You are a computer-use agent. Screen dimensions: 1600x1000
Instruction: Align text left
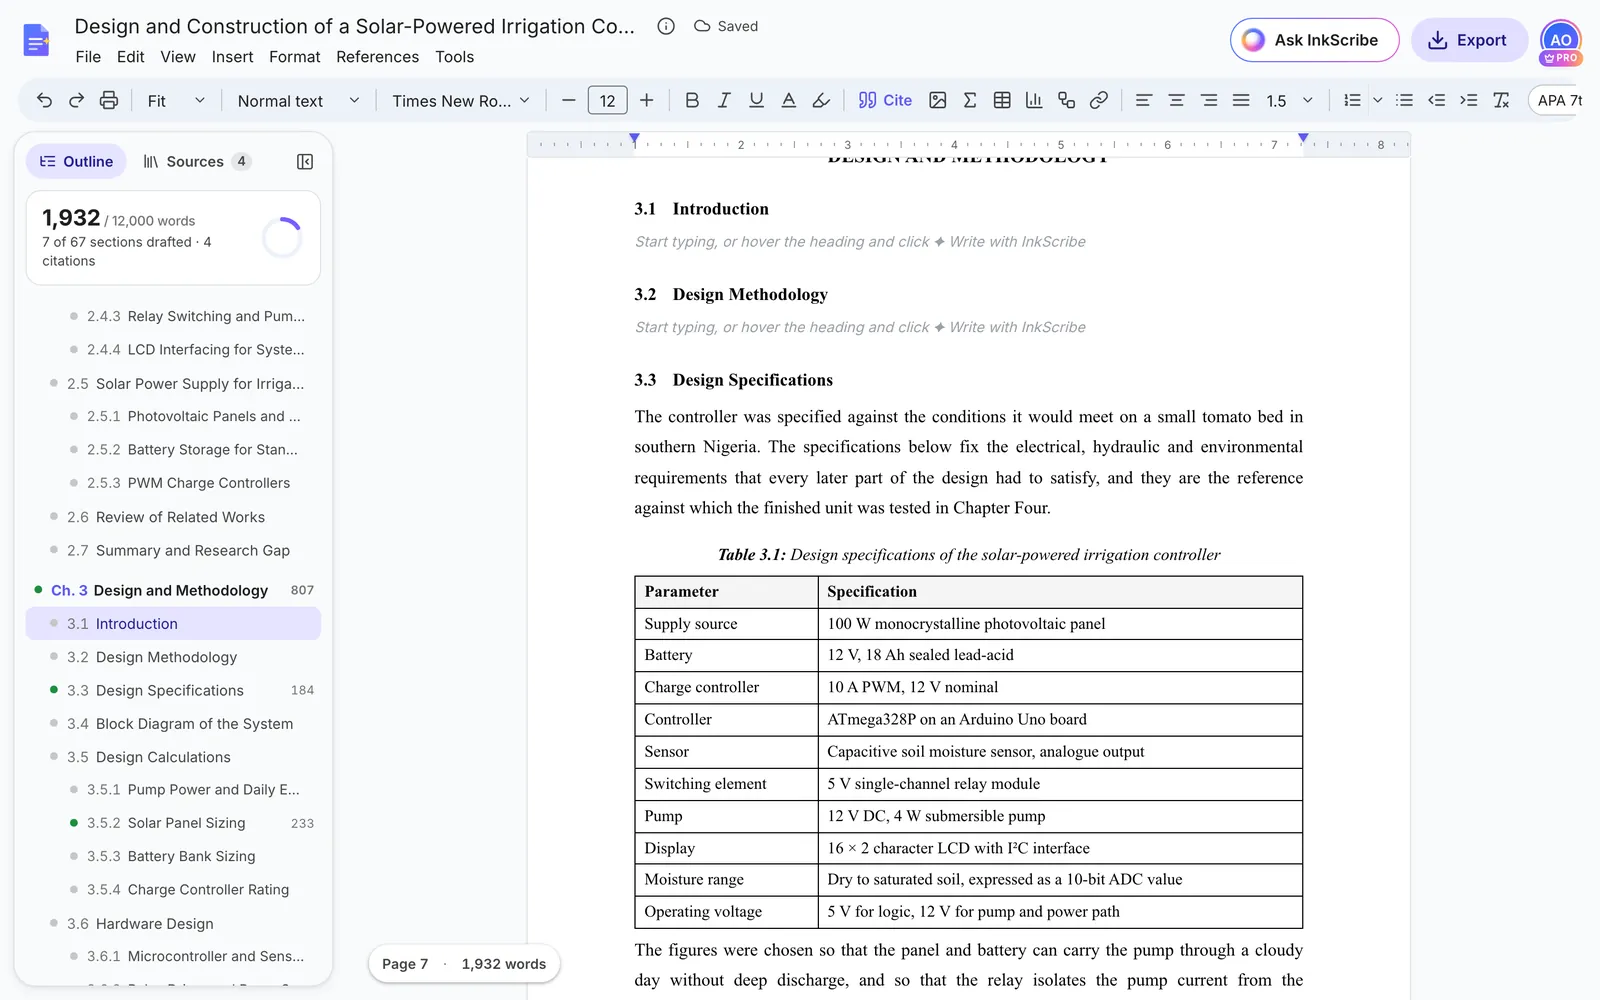point(1144,100)
